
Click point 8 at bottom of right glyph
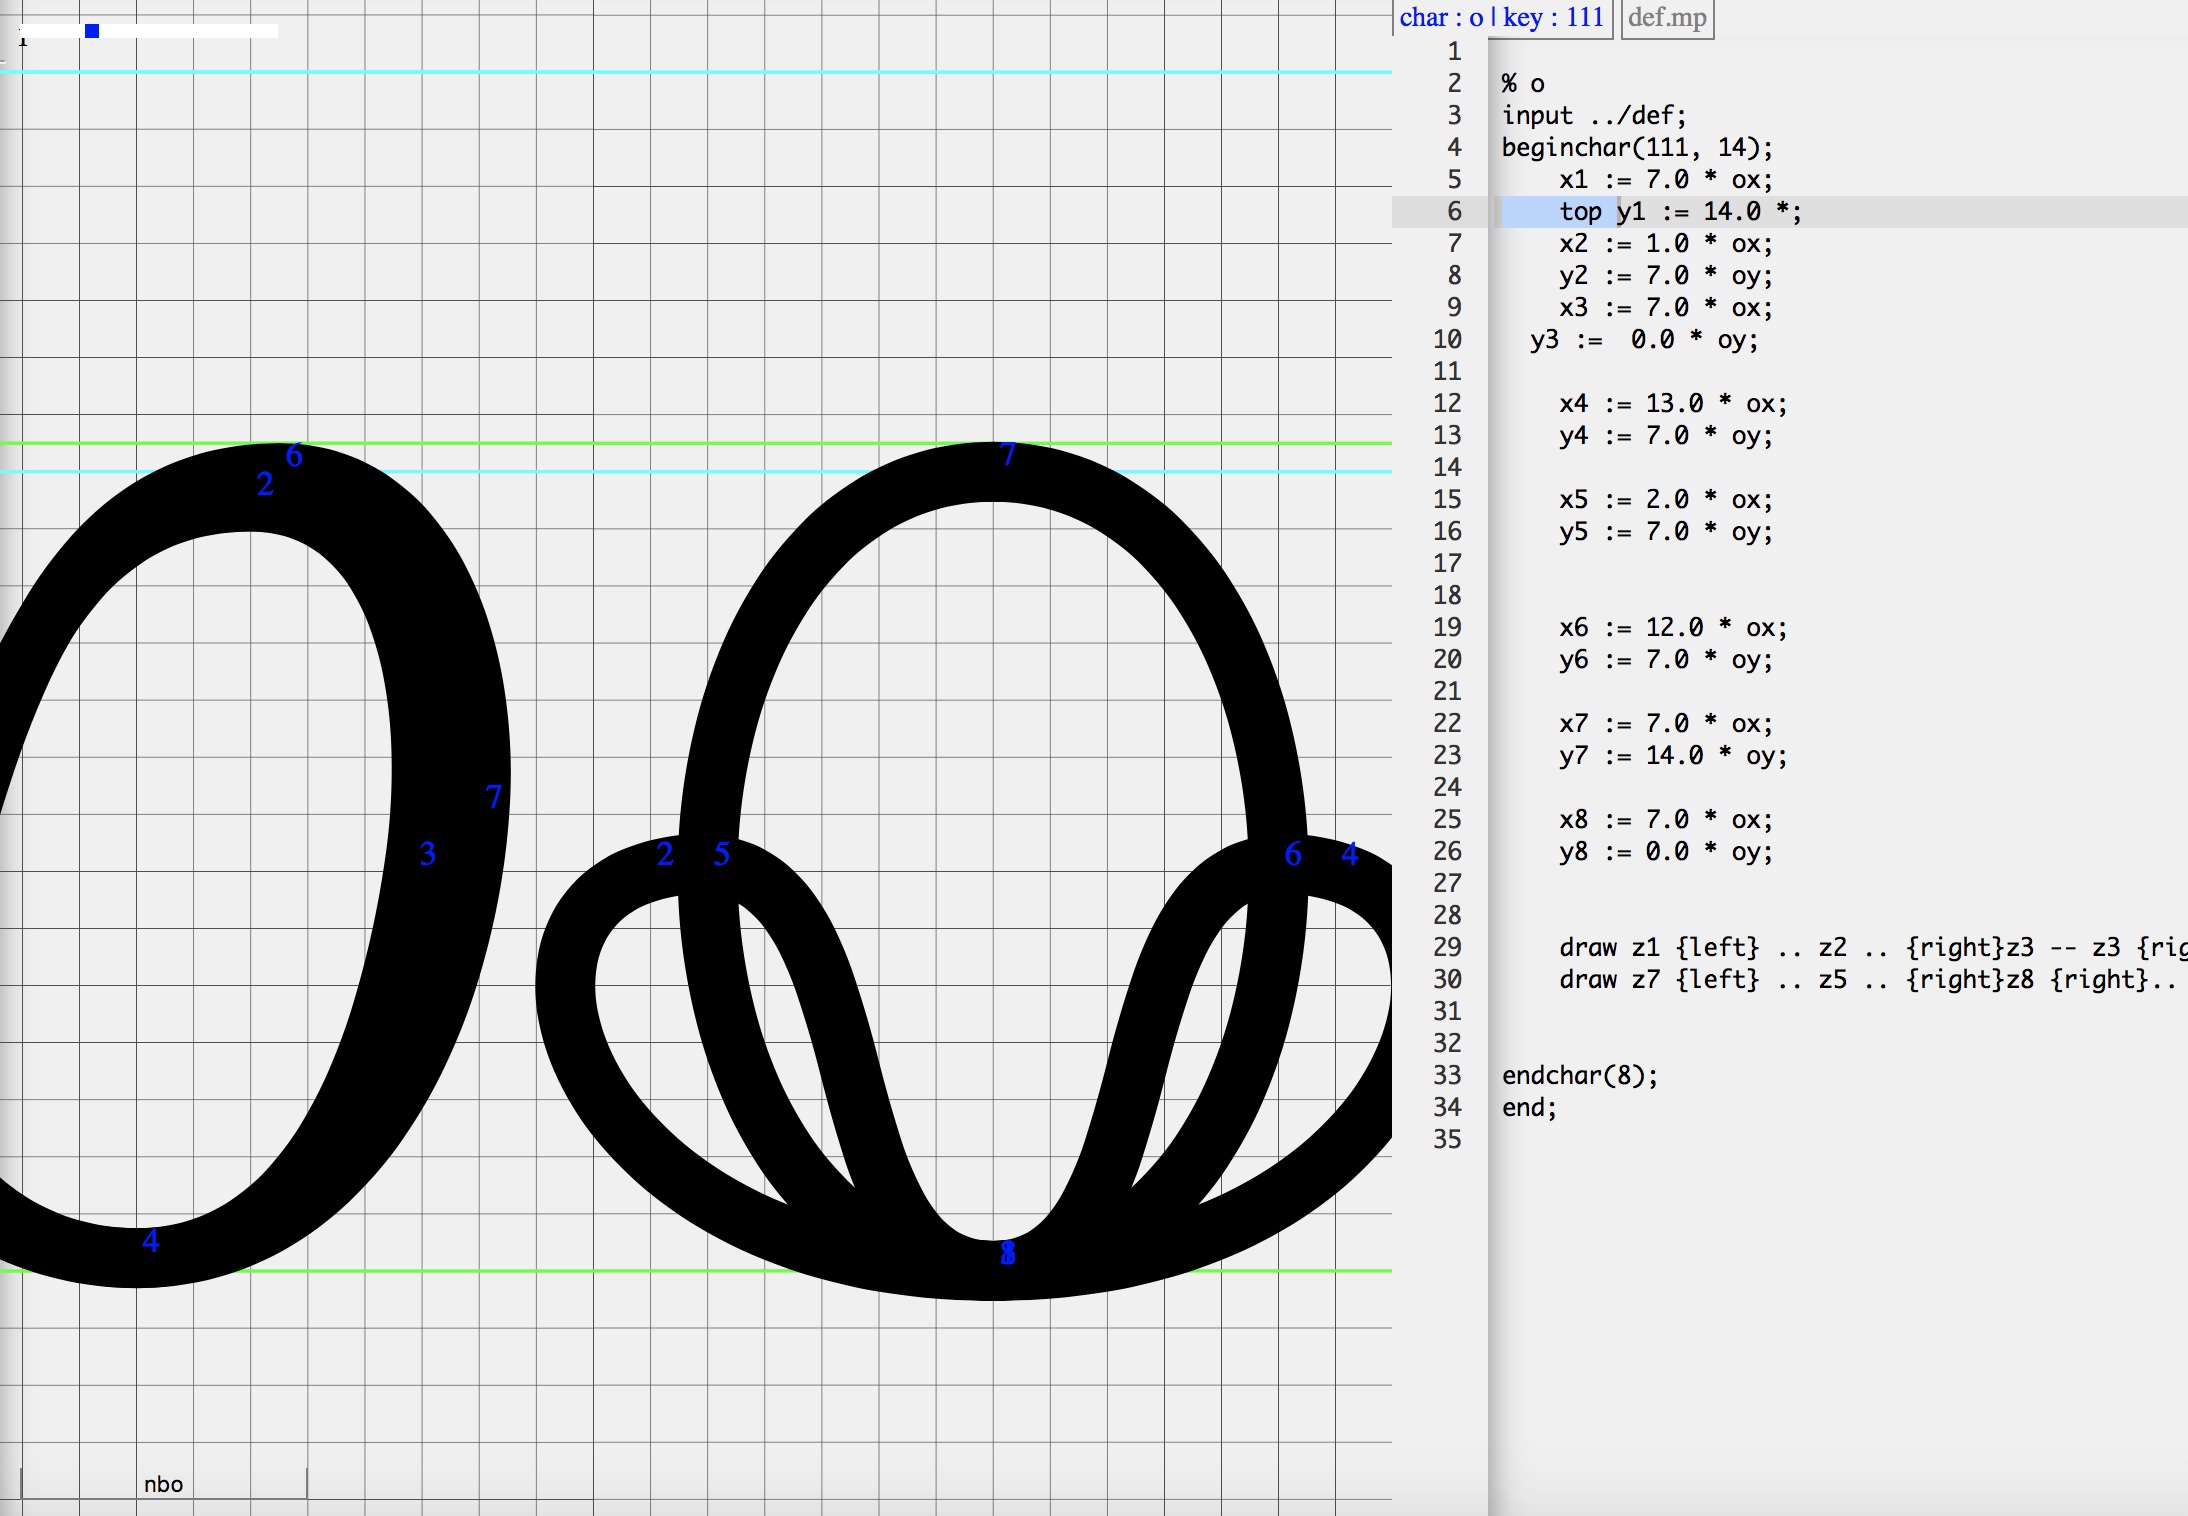coord(1008,1253)
